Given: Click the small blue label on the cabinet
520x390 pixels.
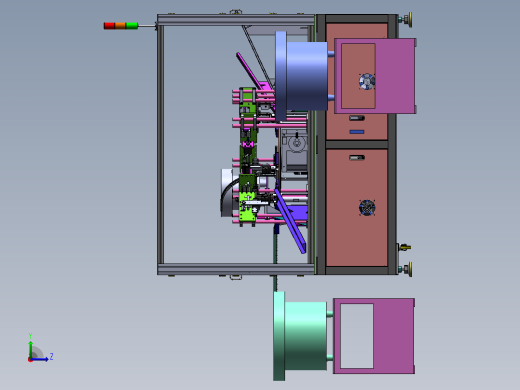Looking at the screenshot, I should click(x=357, y=132).
